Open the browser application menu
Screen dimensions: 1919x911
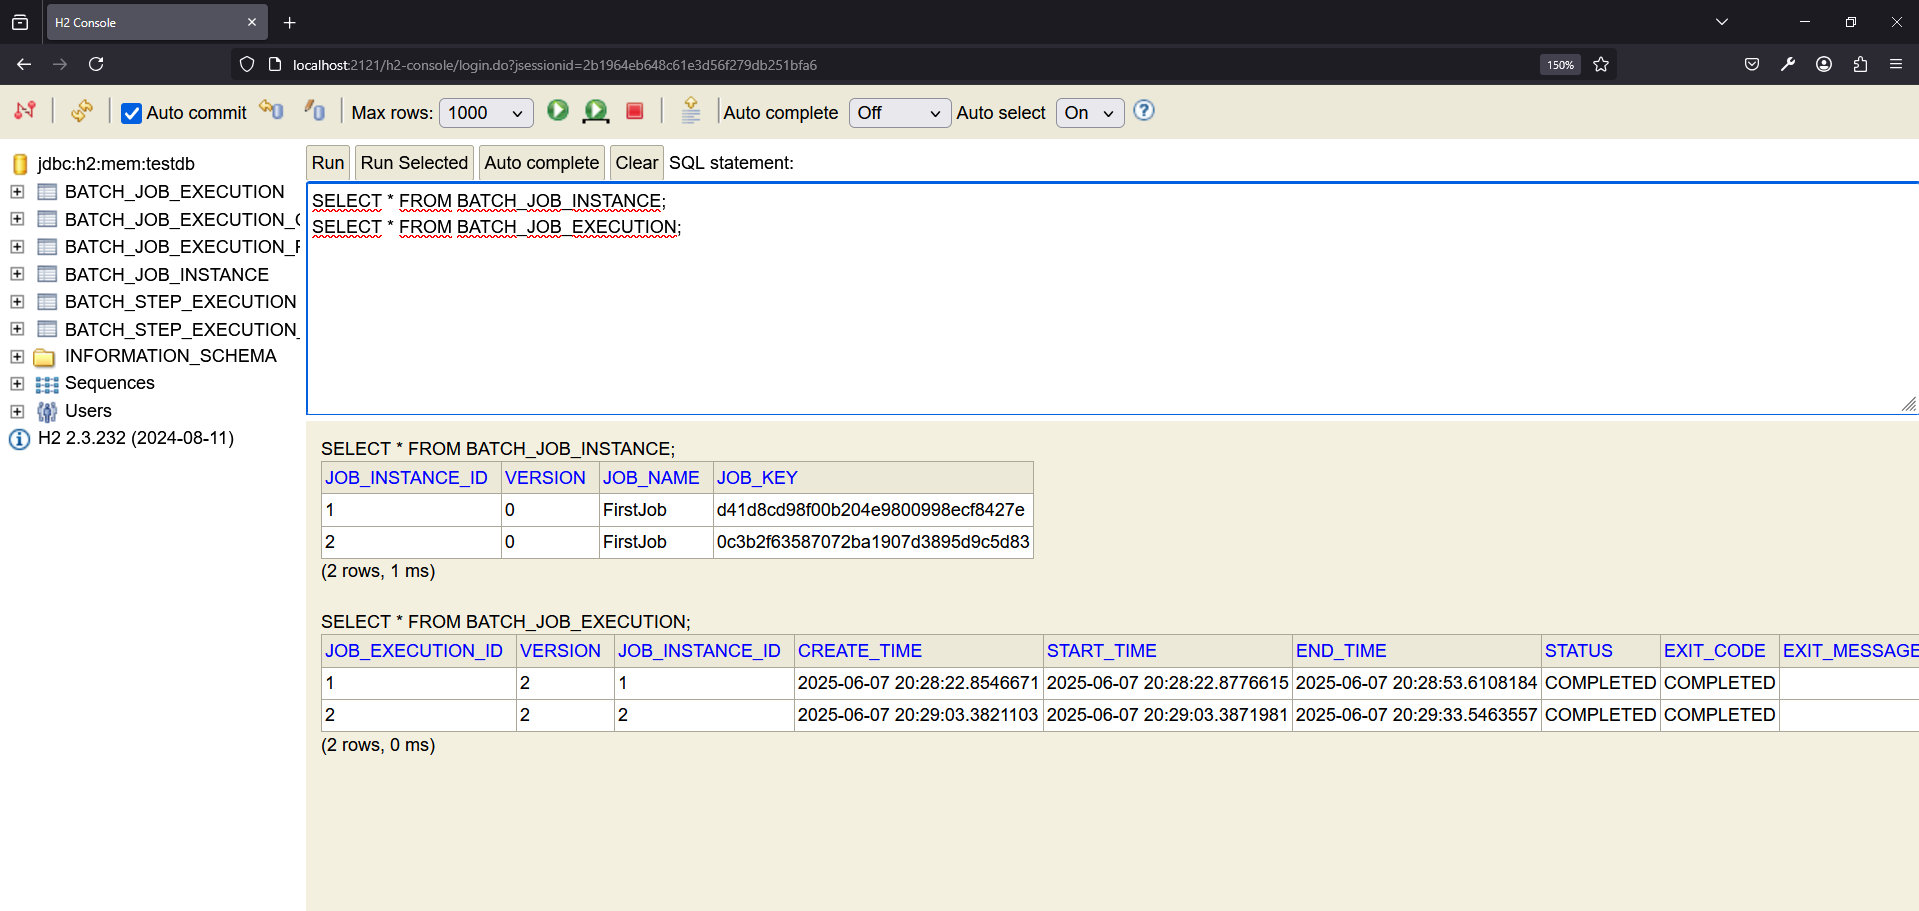point(1896,64)
